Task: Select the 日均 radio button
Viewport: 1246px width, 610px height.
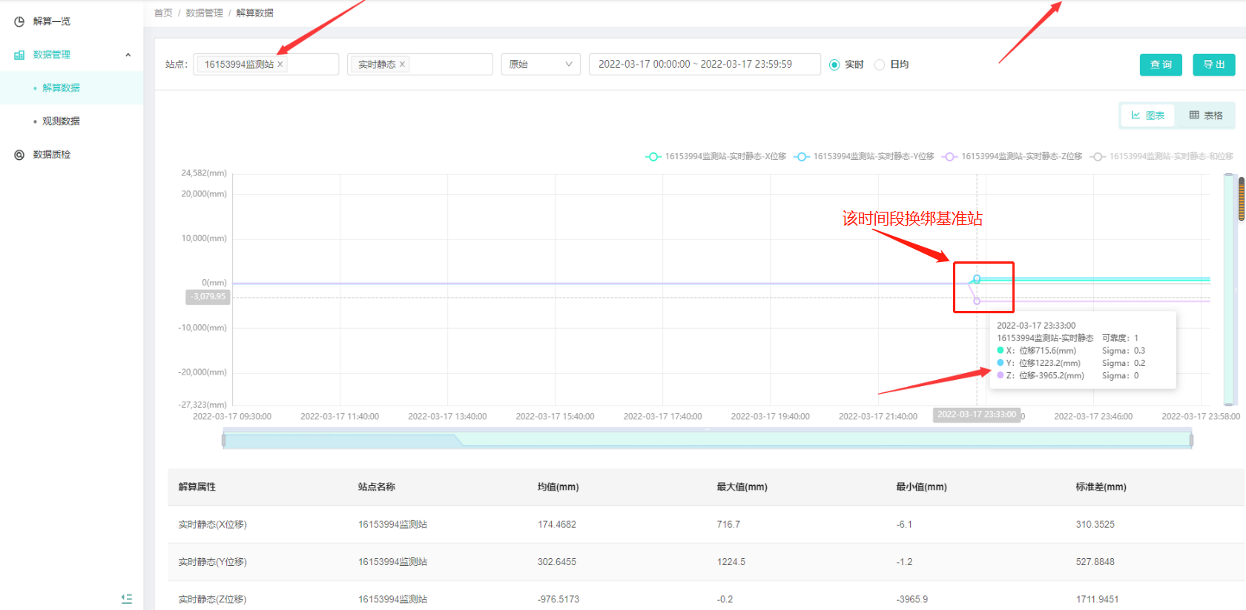Action: point(880,64)
